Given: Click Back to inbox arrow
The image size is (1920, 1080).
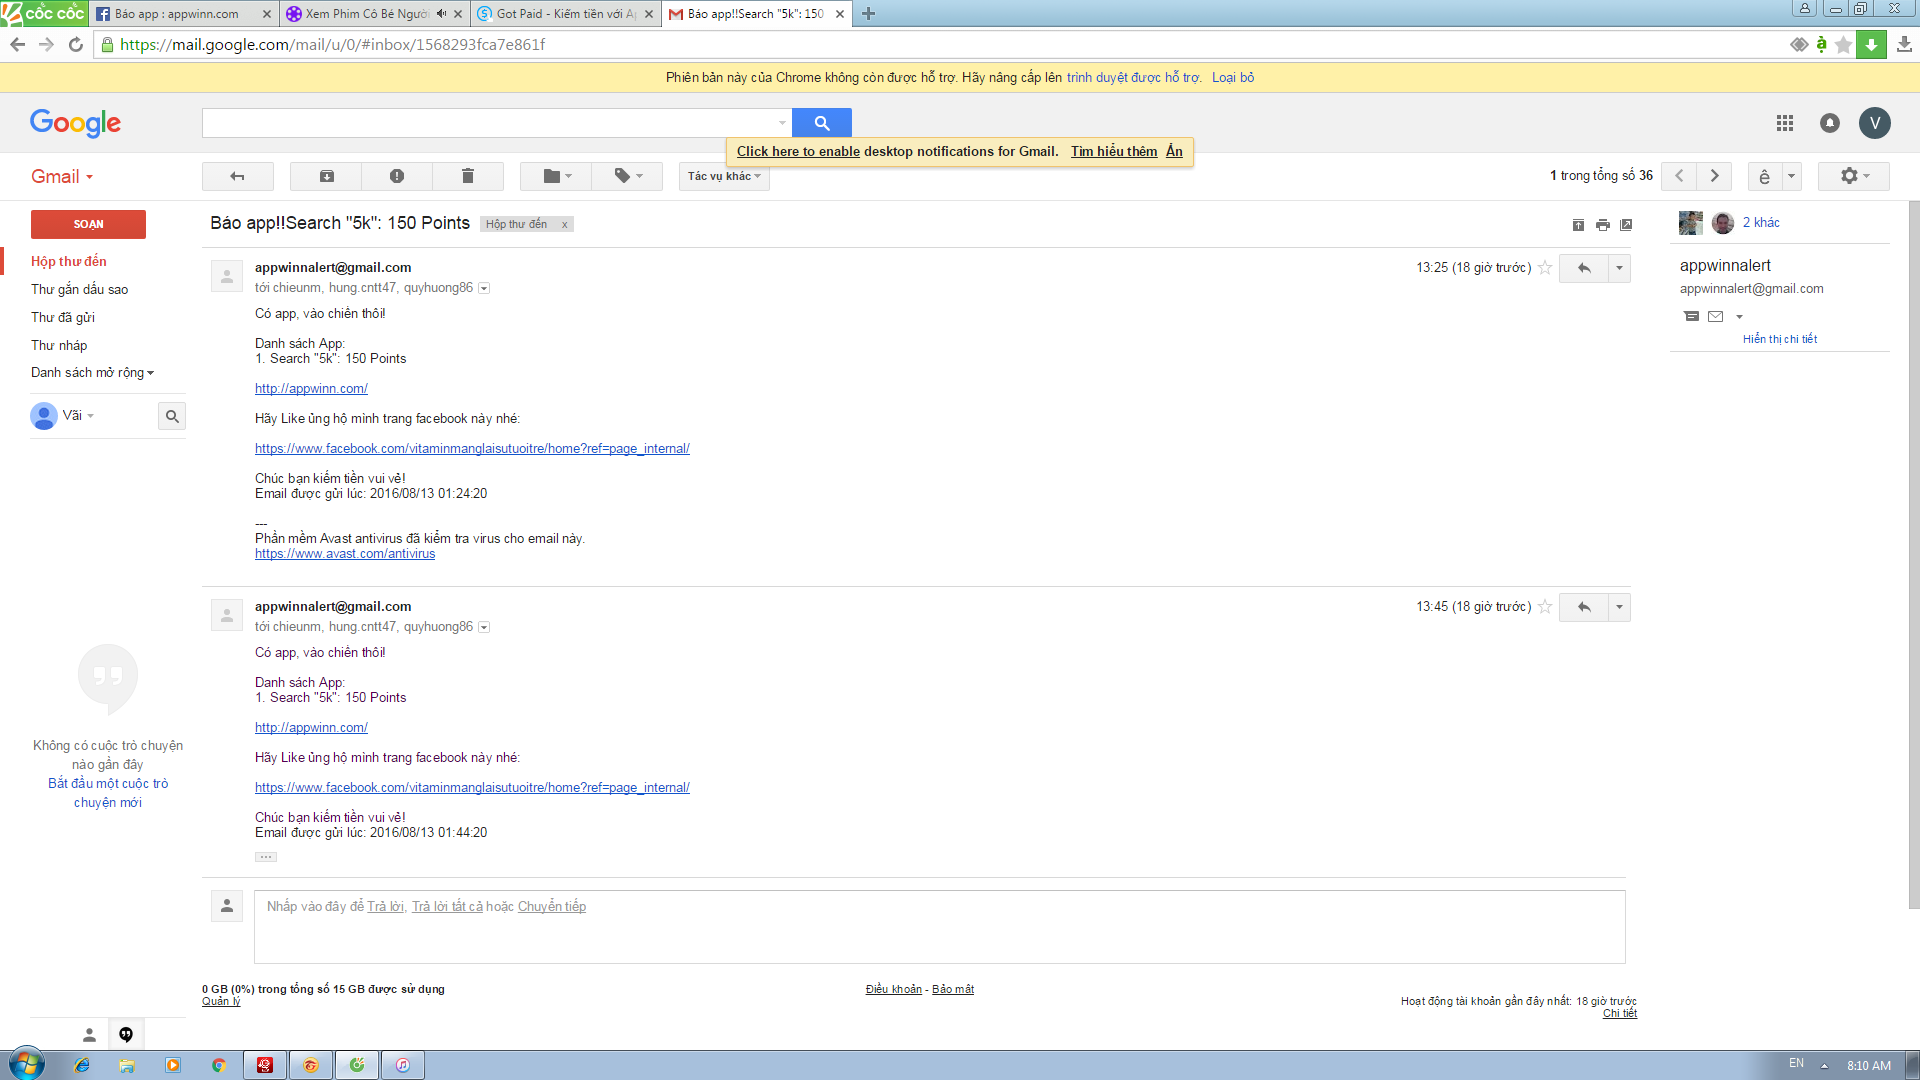Looking at the screenshot, I should tap(237, 176).
